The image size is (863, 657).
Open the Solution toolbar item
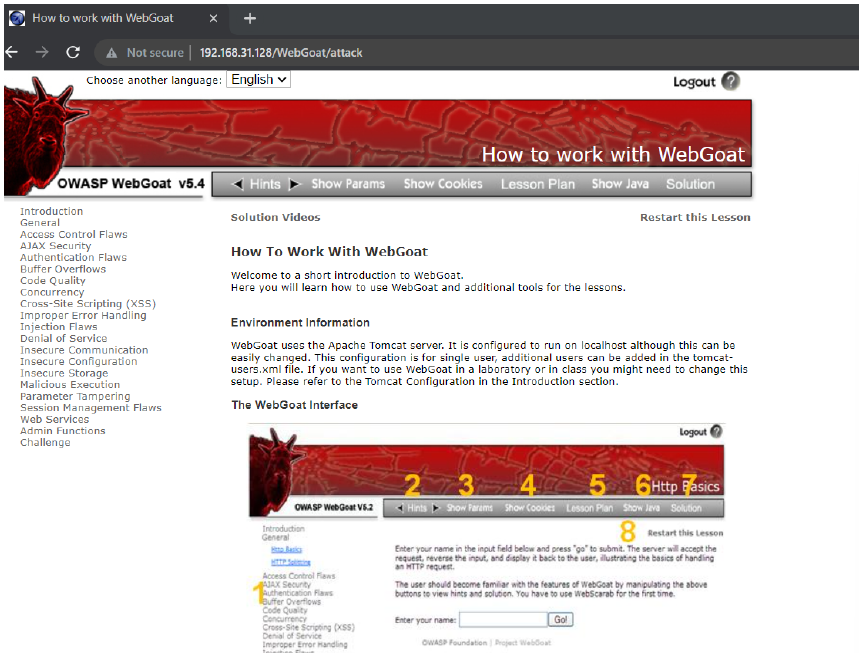[x=690, y=184]
